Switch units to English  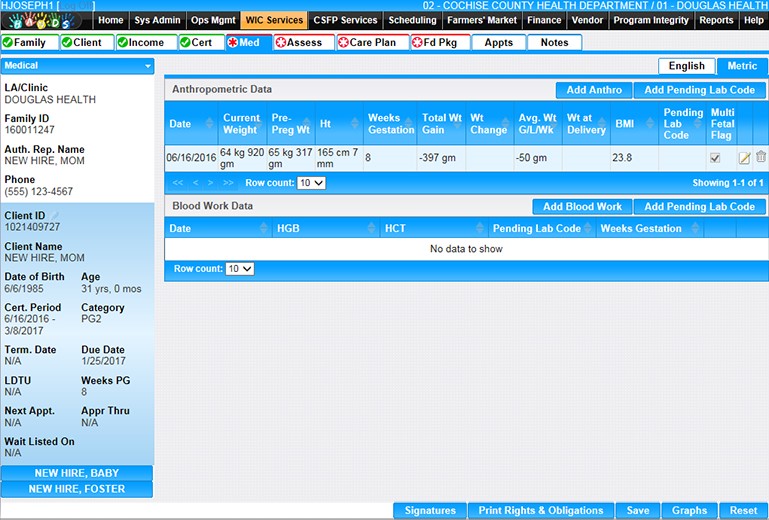(686, 66)
